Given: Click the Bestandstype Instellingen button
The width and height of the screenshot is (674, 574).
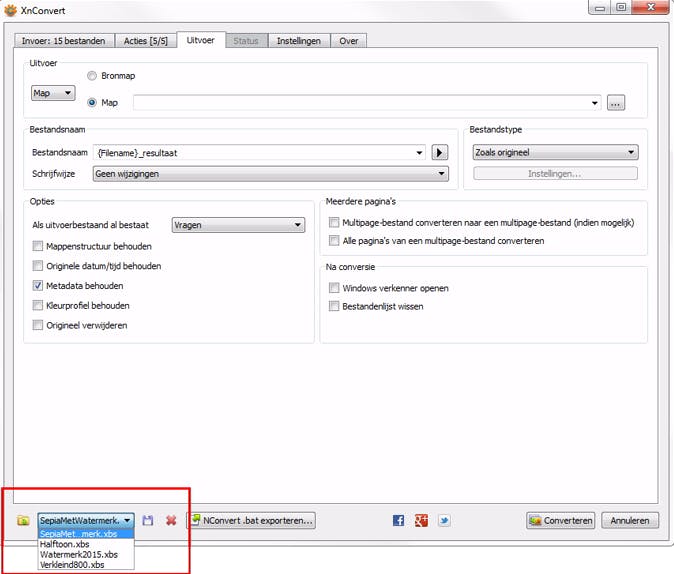Looking at the screenshot, I should coord(555,174).
